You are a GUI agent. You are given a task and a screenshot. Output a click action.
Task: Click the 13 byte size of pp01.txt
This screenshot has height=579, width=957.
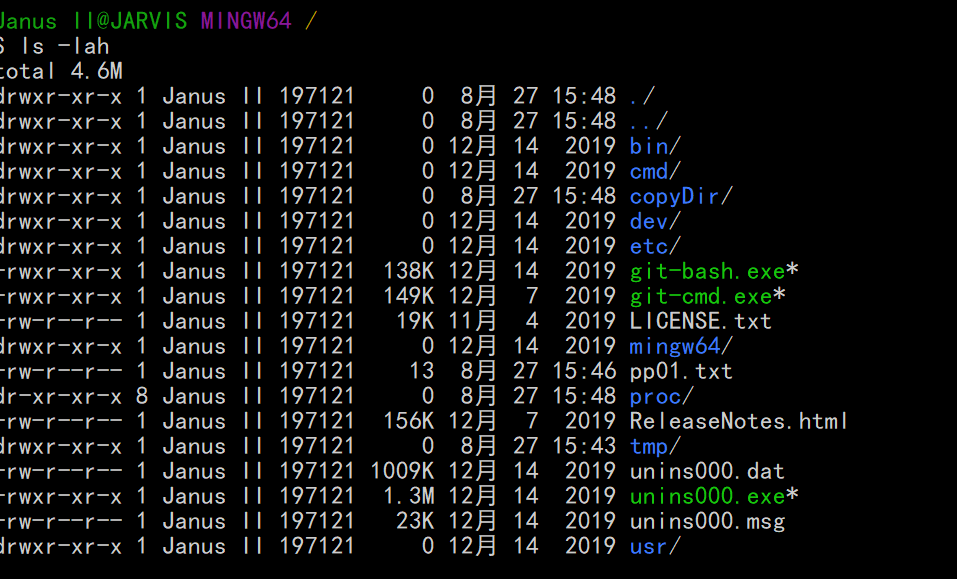pos(421,372)
